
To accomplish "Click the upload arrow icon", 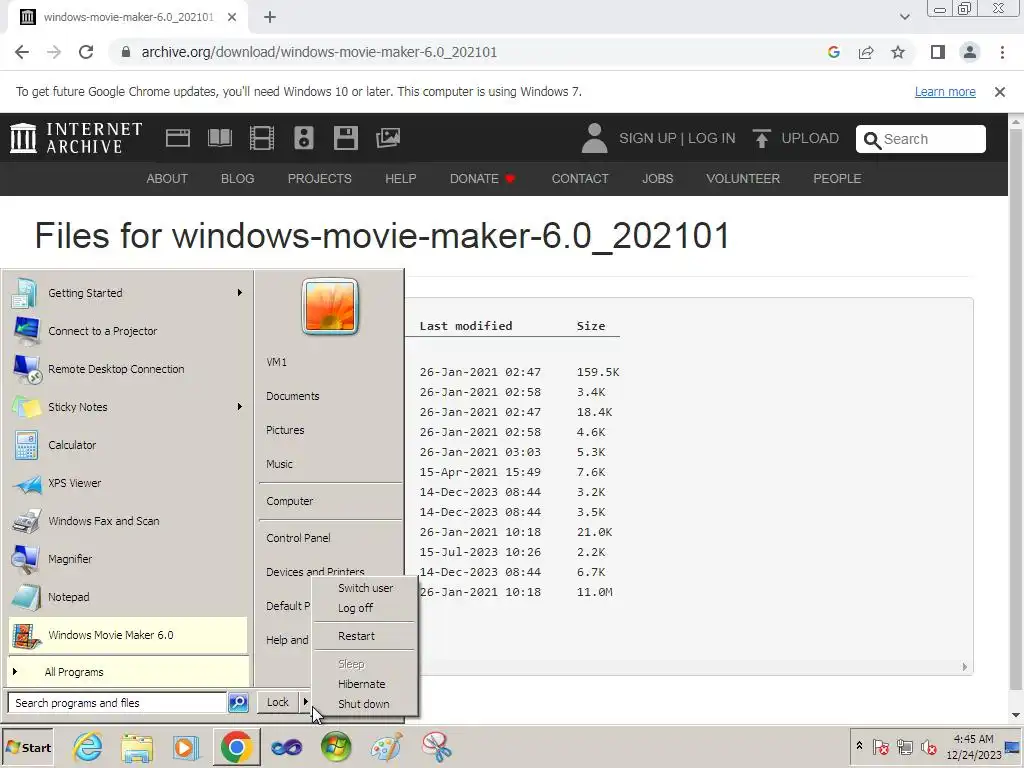I will coord(761,138).
